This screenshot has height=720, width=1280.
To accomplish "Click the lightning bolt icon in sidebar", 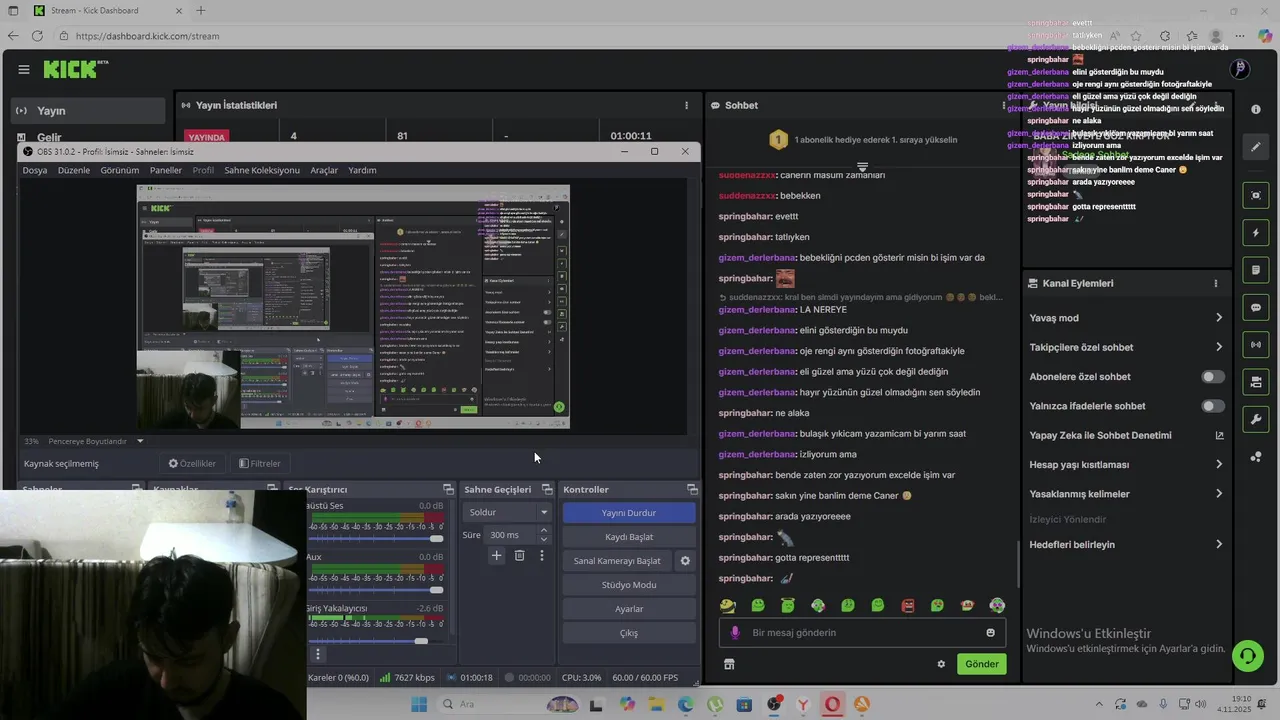I will (x=1256, y=233).
